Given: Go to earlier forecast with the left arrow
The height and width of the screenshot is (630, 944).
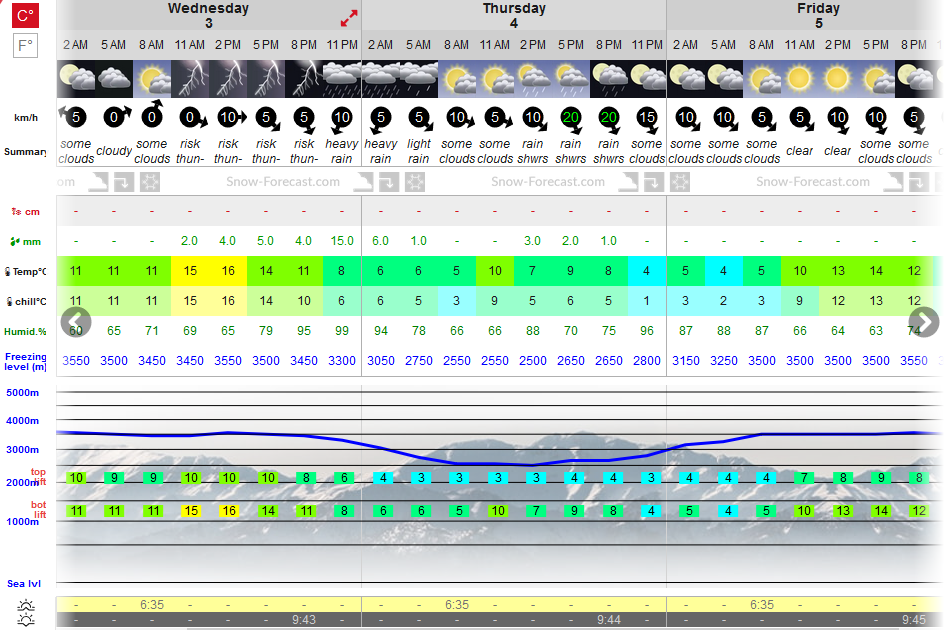Looking at the screenshot, I should pos(76,322).
